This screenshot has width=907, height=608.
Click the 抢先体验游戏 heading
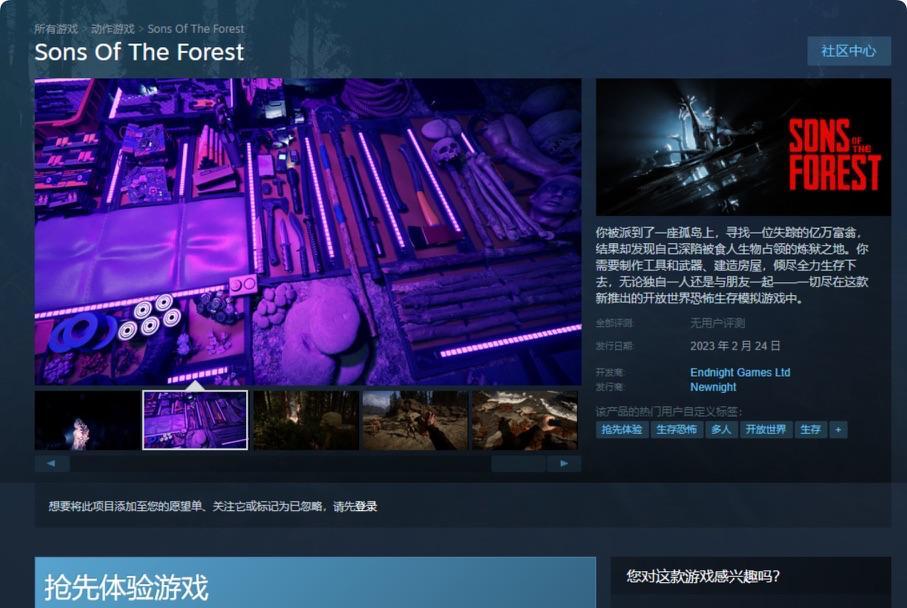coord(126,588)
